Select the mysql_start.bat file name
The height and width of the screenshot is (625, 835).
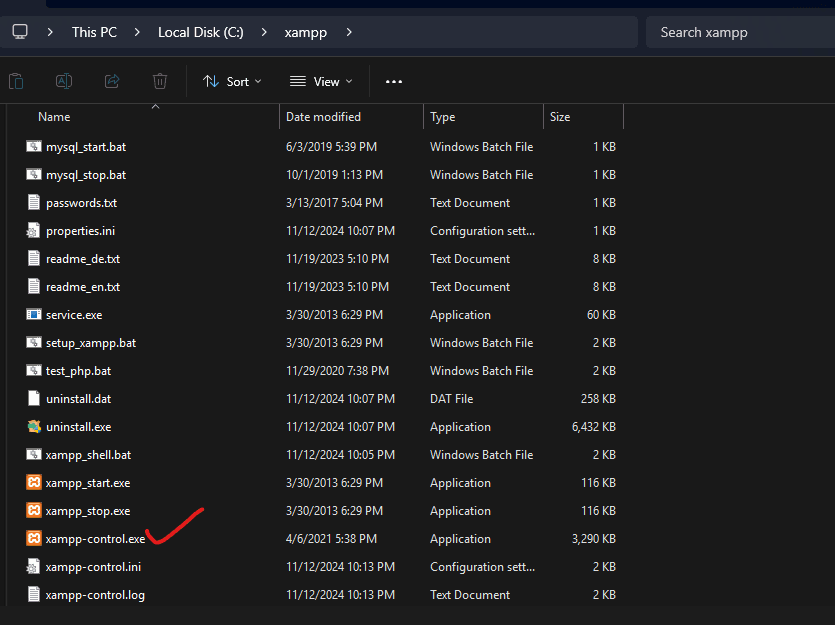pos(86,147)
